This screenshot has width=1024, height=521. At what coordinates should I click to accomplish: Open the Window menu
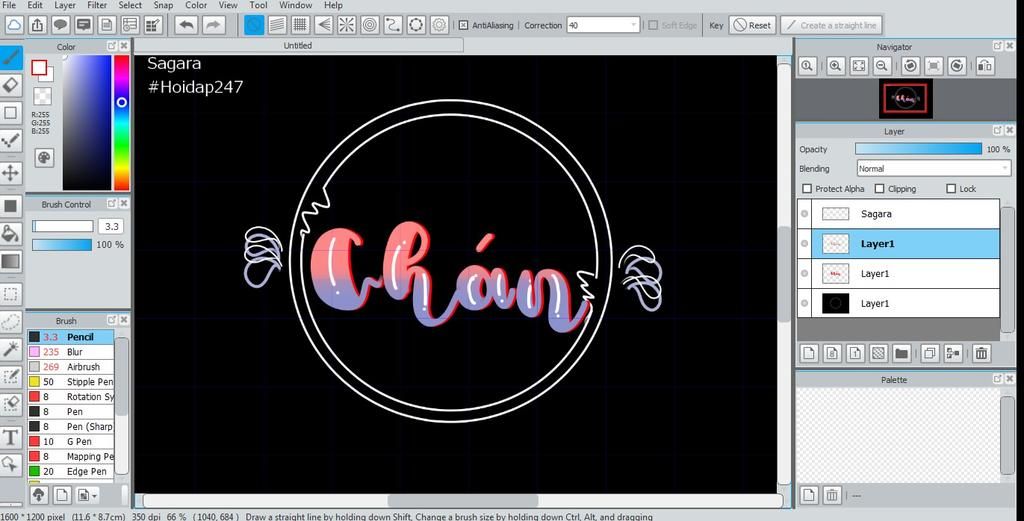click(x=295, y=5)
